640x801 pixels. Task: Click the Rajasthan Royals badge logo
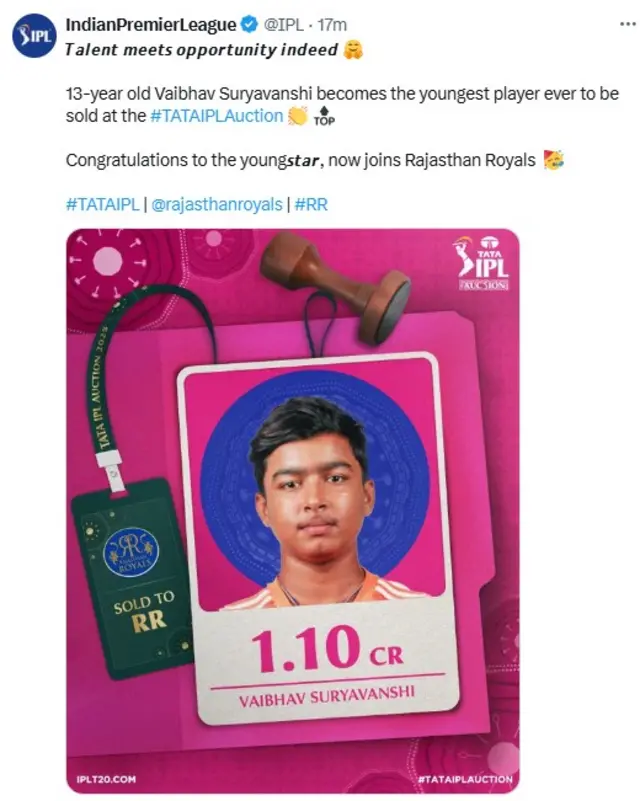[x=131, y=552]
